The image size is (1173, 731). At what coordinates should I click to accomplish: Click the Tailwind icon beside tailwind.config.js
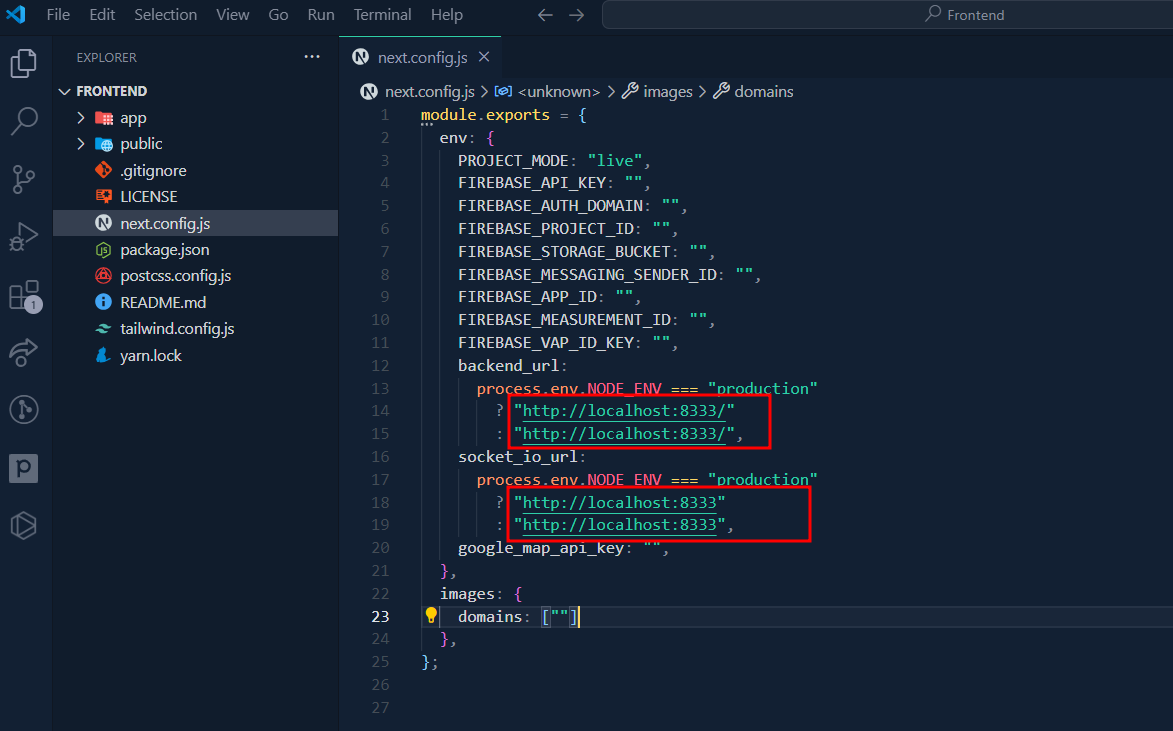click(x=104, y=328)
